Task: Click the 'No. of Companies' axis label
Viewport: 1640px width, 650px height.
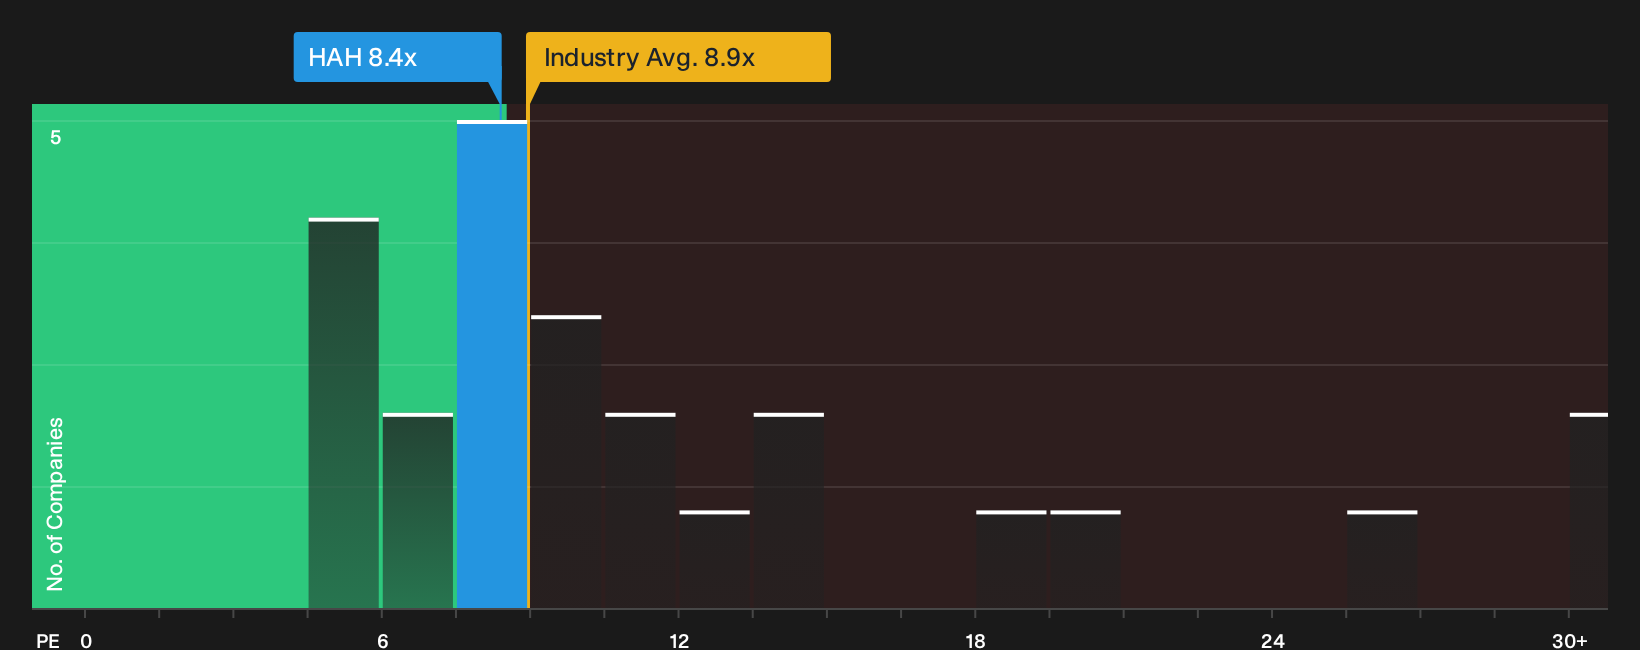Action: (x=55, y=504)
